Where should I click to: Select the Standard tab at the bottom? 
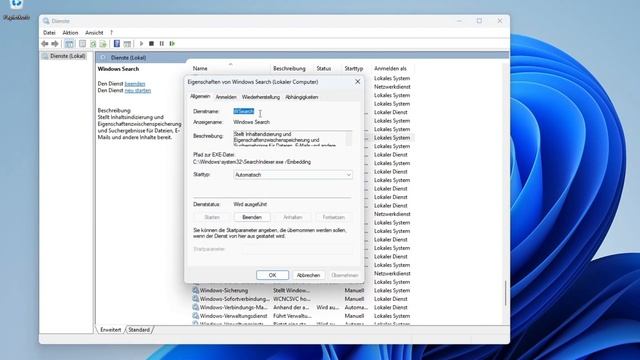[x=139, y=330]
